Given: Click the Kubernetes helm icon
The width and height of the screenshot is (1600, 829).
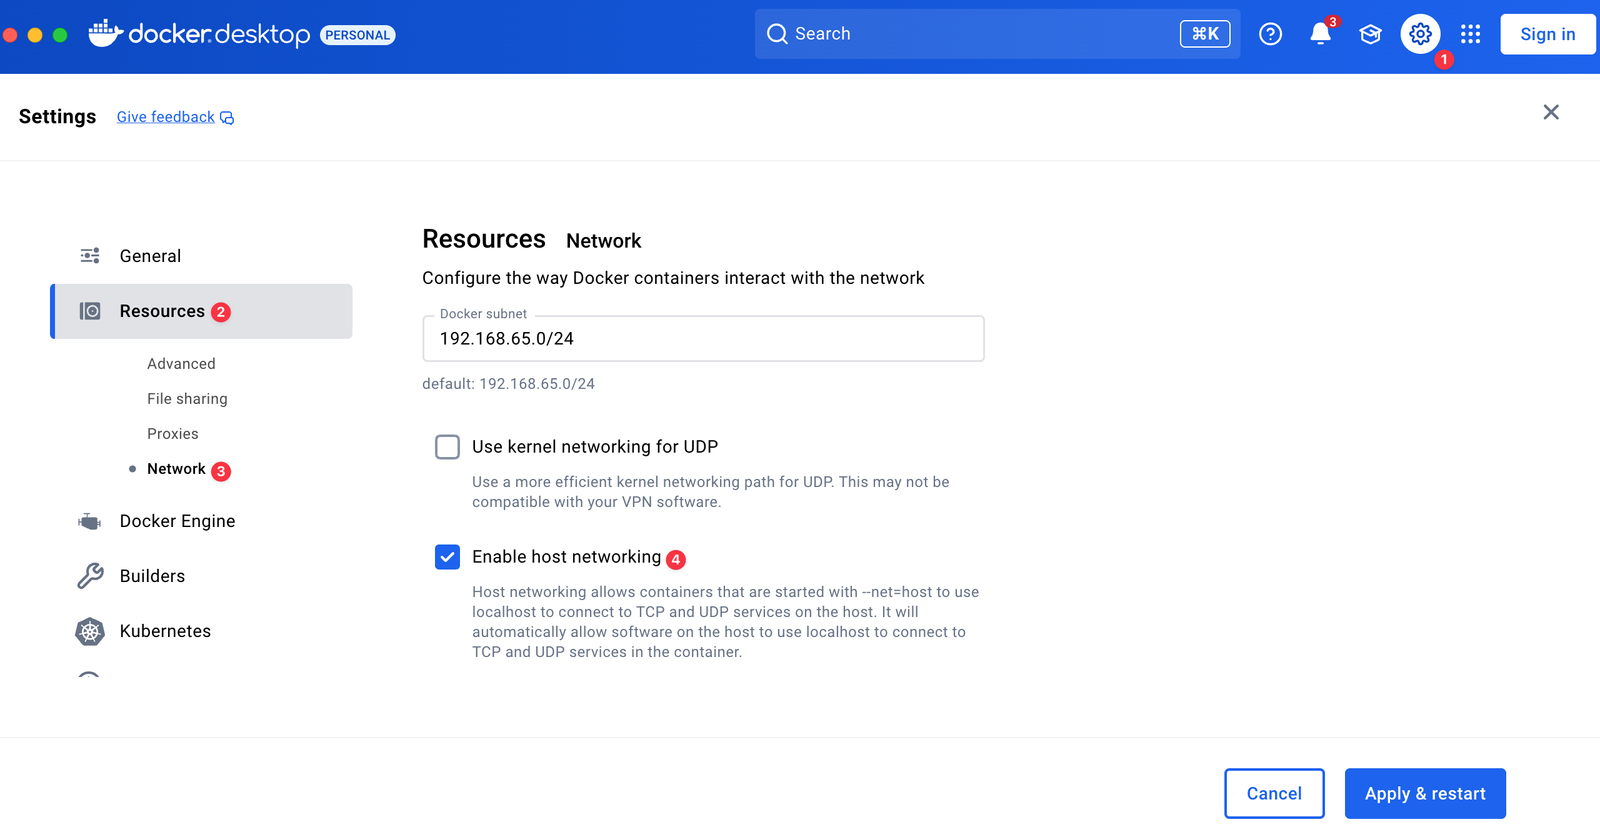Looking at the screenshot, I should click(x=90, y=631).
